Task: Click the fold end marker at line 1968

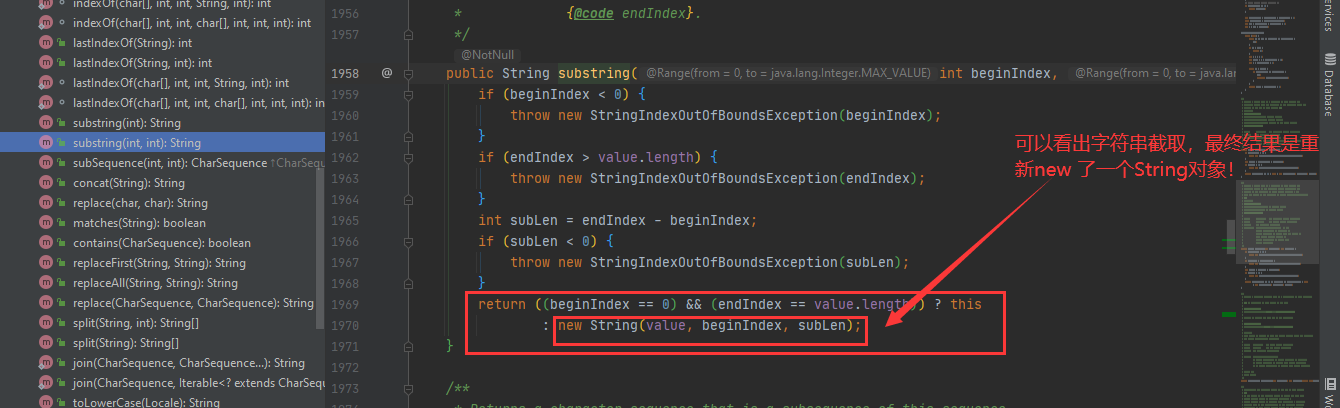Action: (408, 283)
